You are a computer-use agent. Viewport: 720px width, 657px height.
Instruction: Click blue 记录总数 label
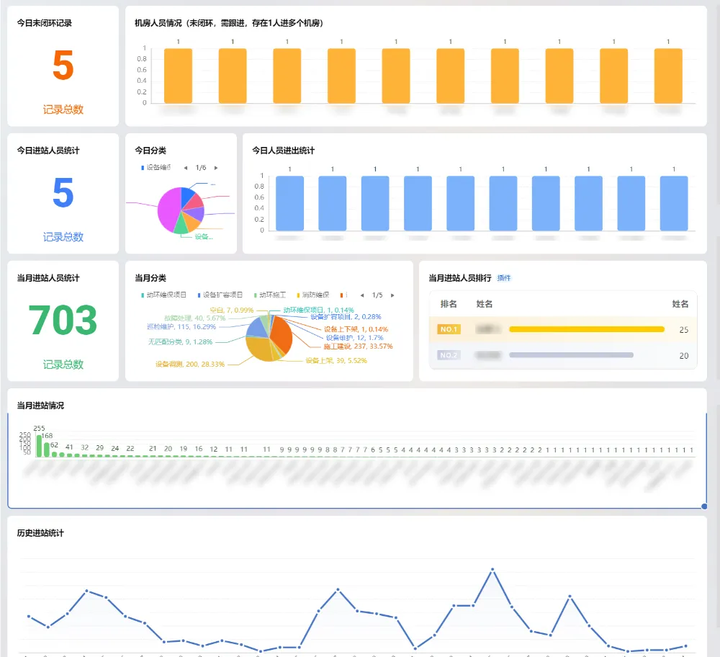(x=63, y=237)
